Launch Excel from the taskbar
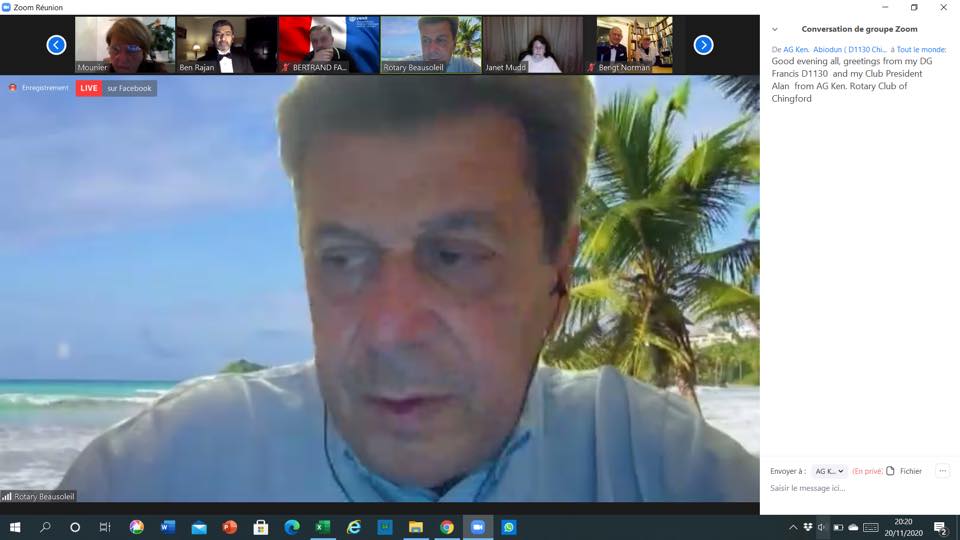The height and width of the screenshot is (540, 960). tap(322, 527)
